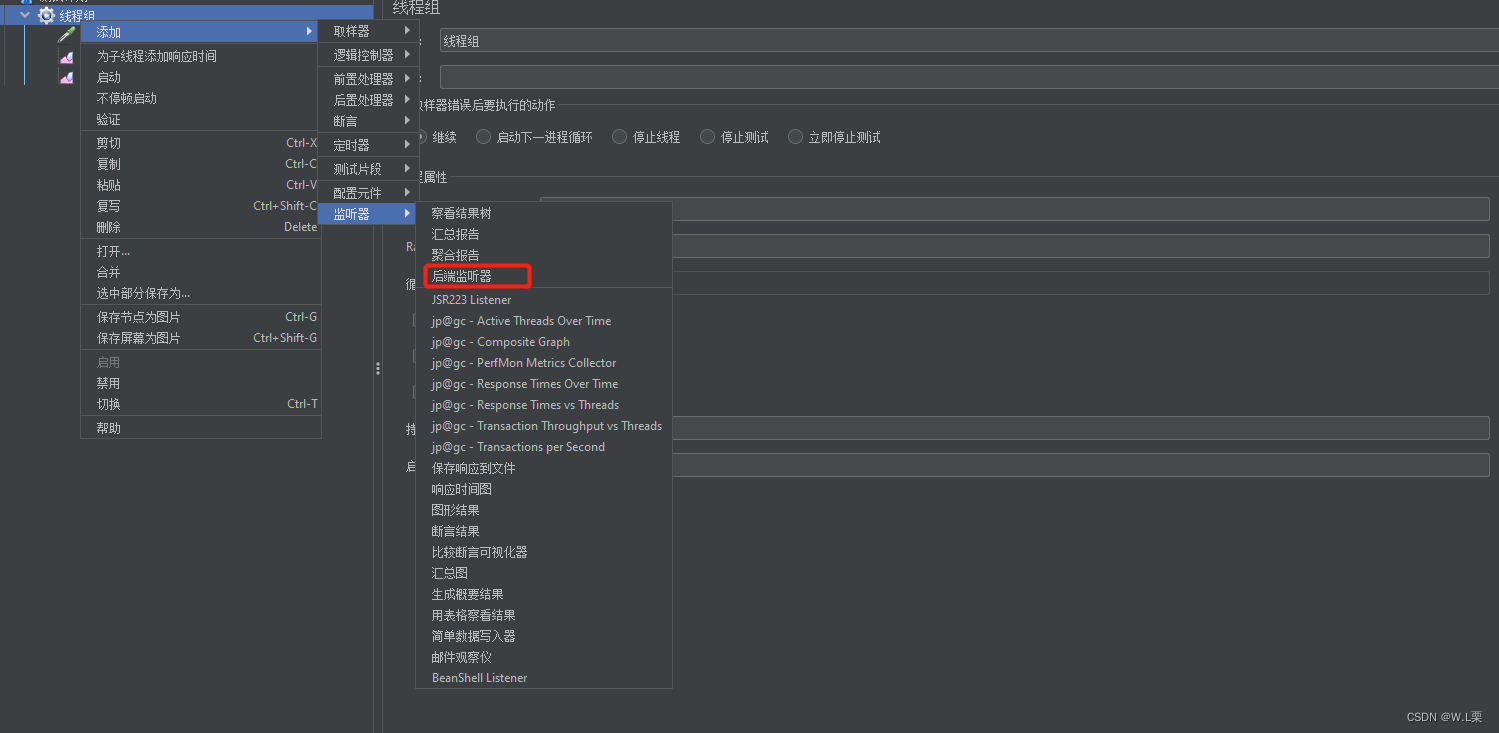Choose the 停止线程 radio button

tap(620, 137)
